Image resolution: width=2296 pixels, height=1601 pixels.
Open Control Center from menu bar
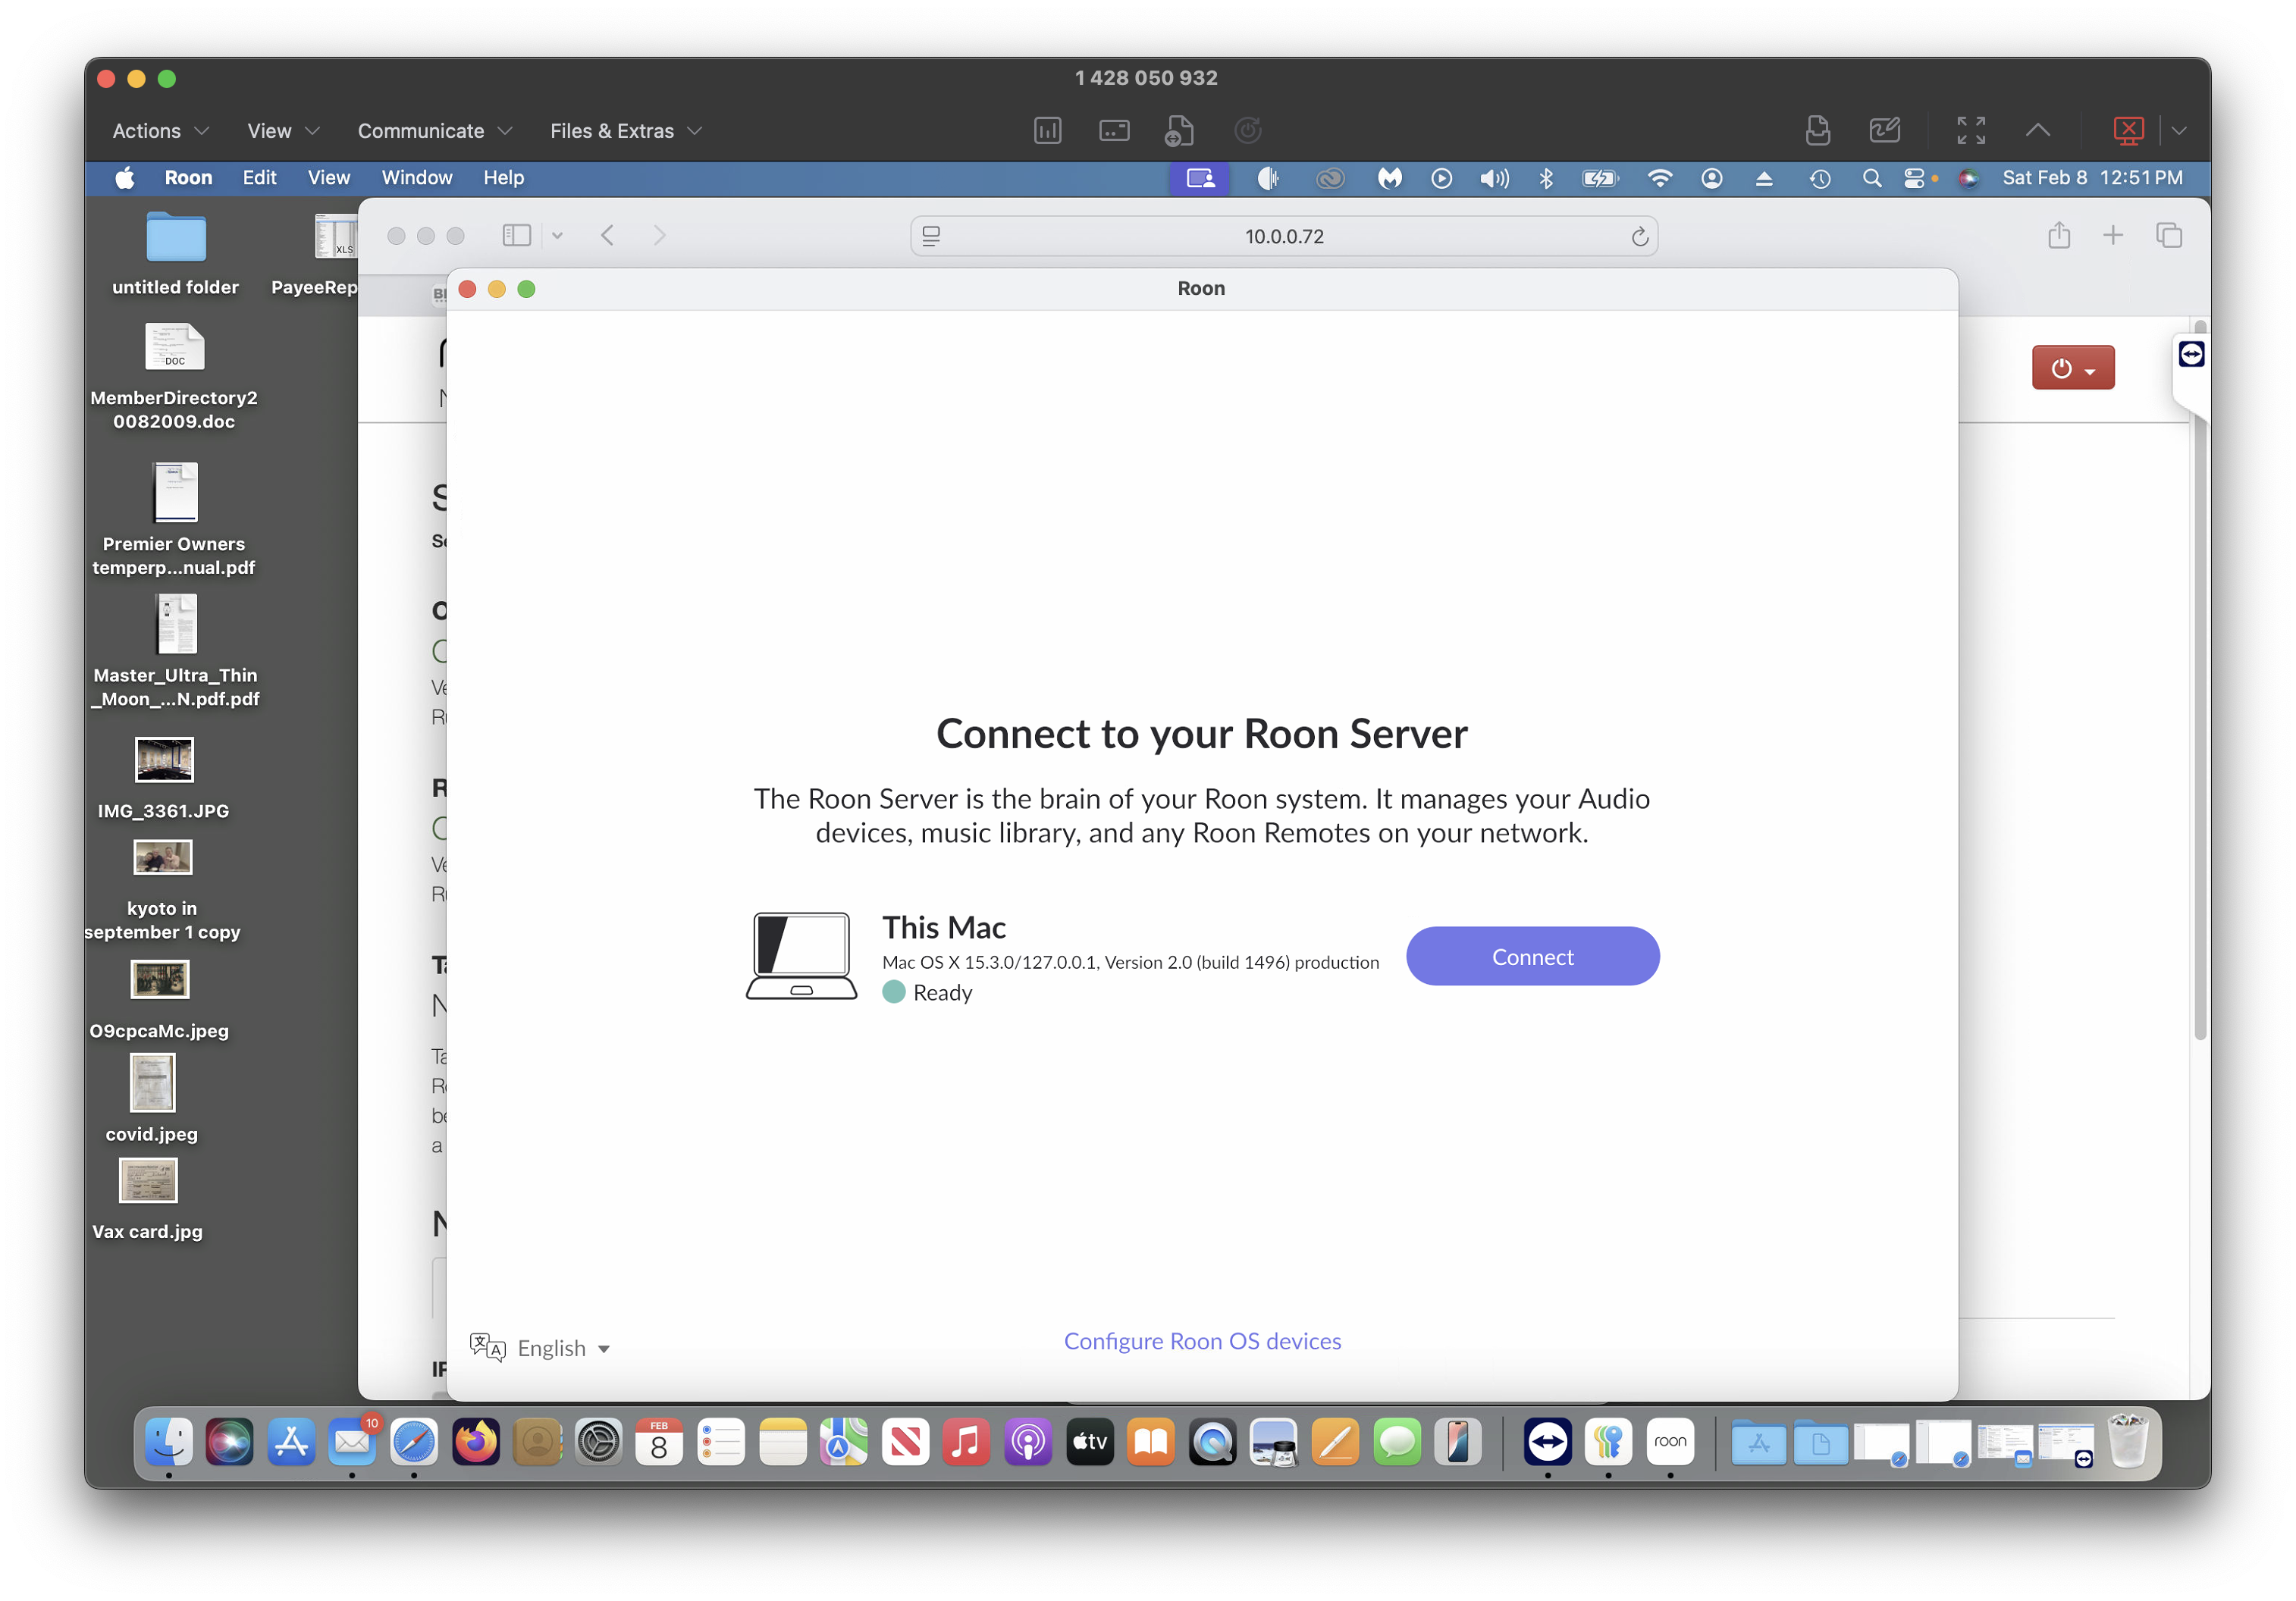click(x=1913, y=178)
